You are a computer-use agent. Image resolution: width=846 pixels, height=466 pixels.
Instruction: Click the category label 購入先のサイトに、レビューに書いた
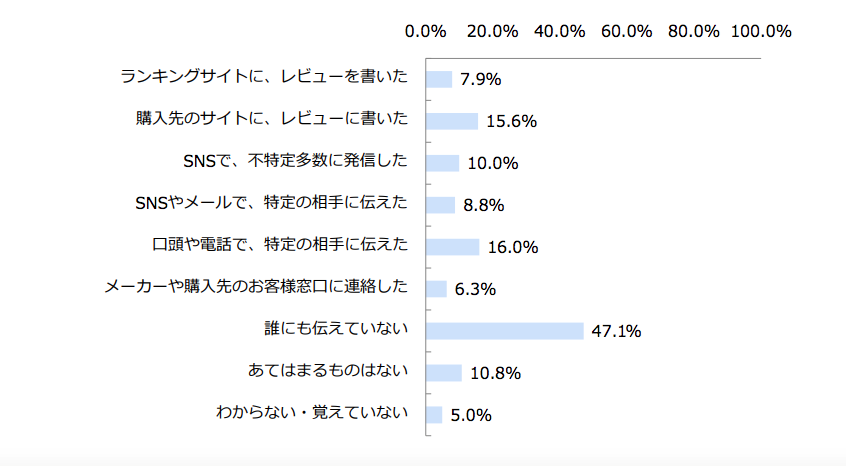(272, 119)
